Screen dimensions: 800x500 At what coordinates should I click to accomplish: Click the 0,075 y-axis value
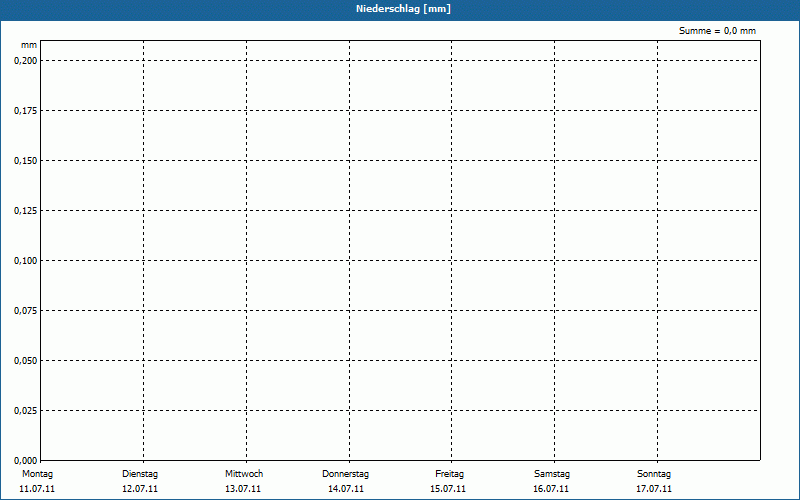(x=26, y=311)
